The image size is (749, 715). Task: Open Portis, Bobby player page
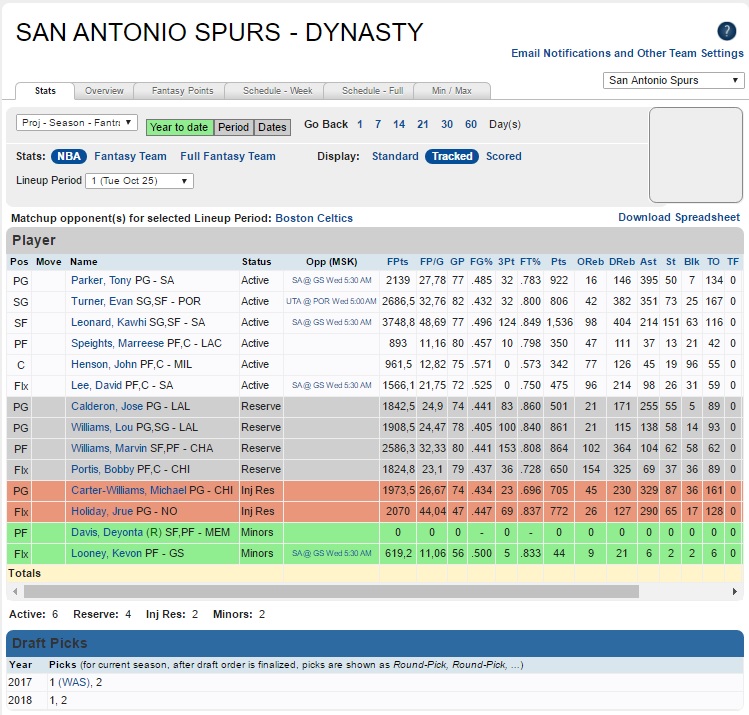103,470
